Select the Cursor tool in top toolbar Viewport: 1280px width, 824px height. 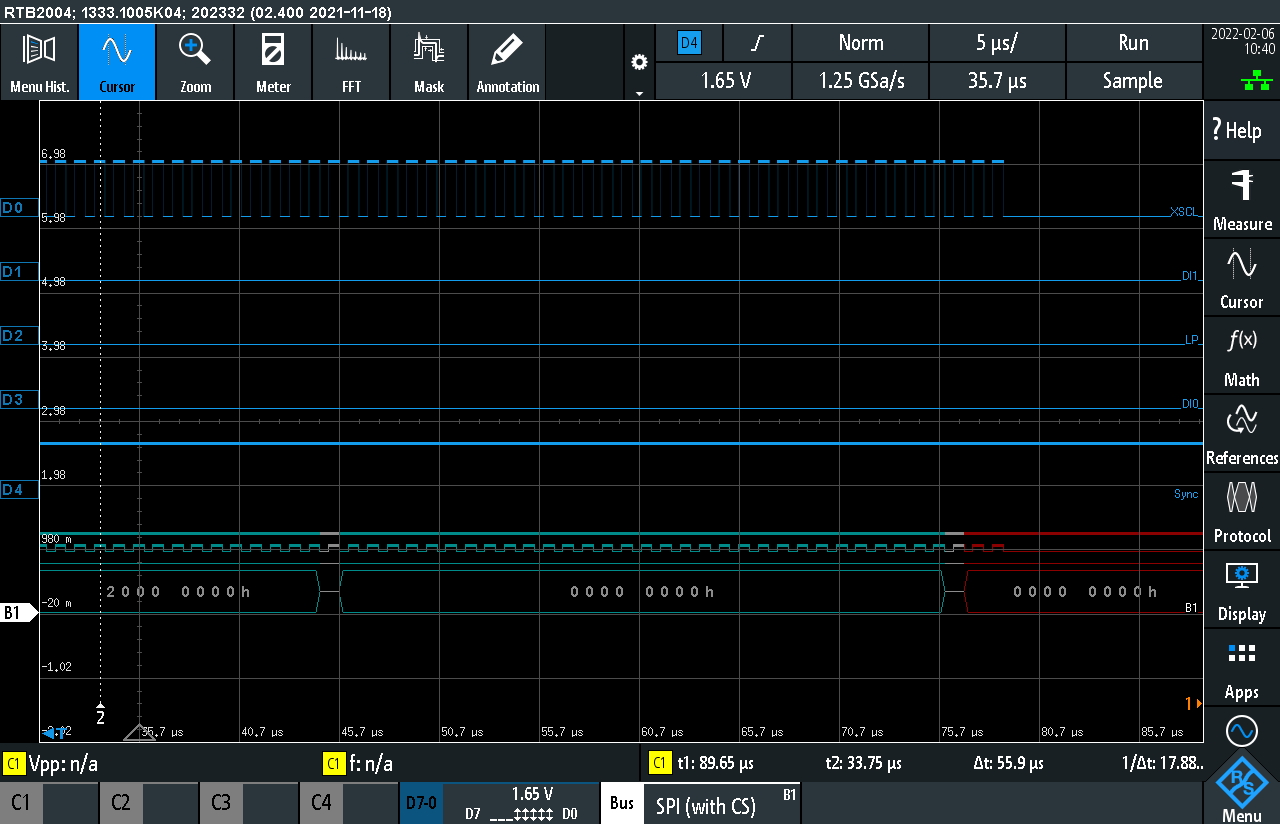pyautogui.click(x=117, y=62)
